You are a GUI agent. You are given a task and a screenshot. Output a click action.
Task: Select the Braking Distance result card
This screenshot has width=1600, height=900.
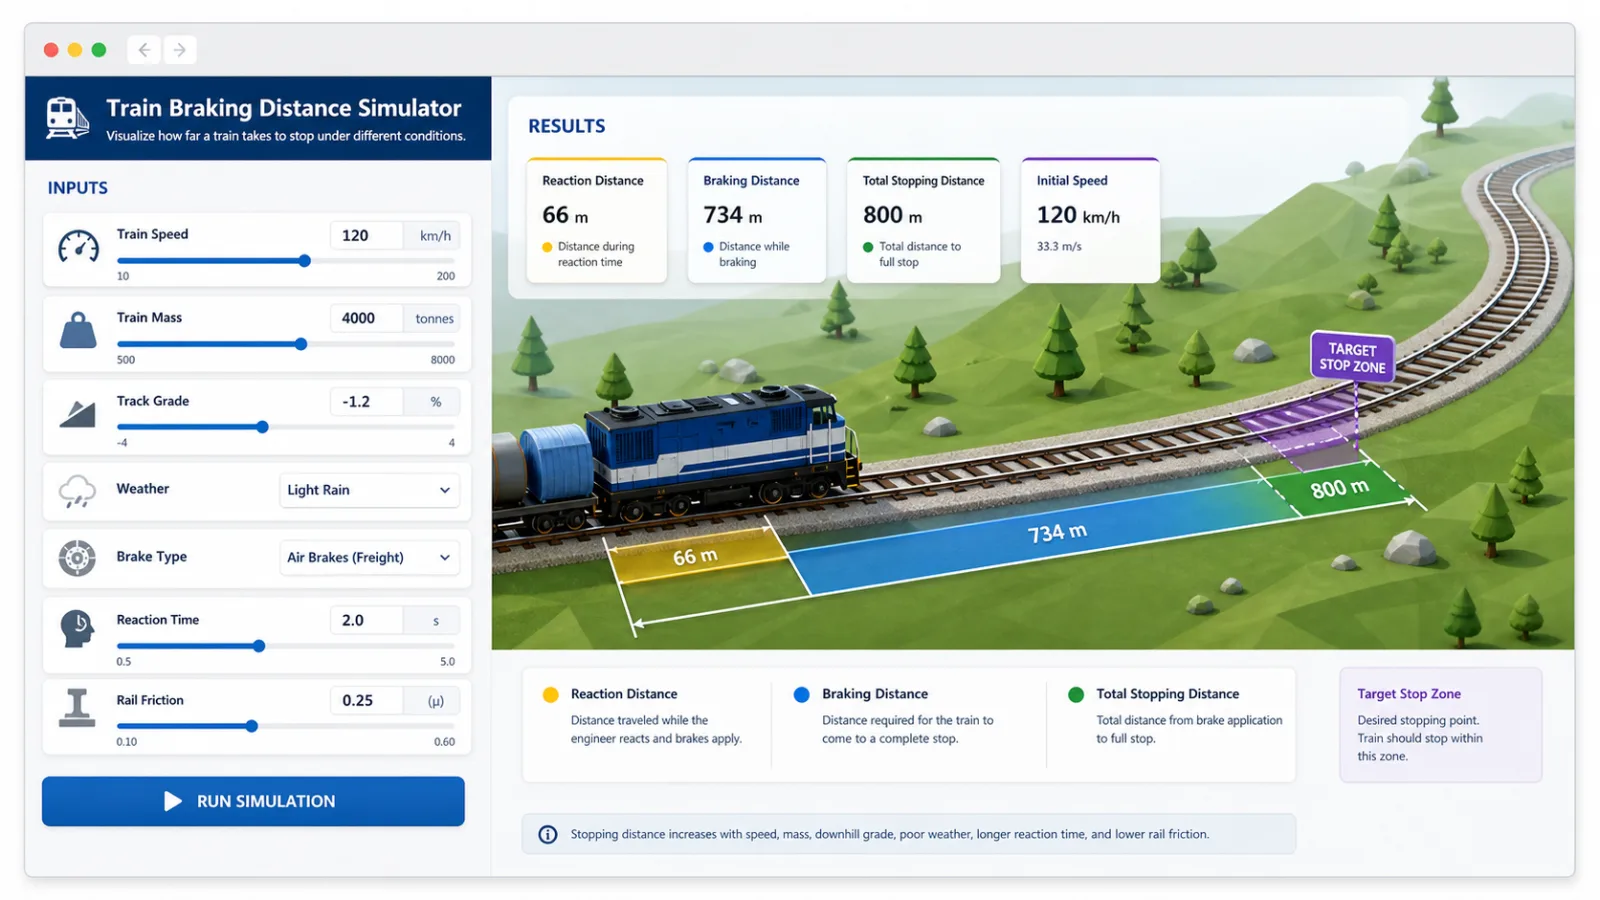click(x=757, y=220)
